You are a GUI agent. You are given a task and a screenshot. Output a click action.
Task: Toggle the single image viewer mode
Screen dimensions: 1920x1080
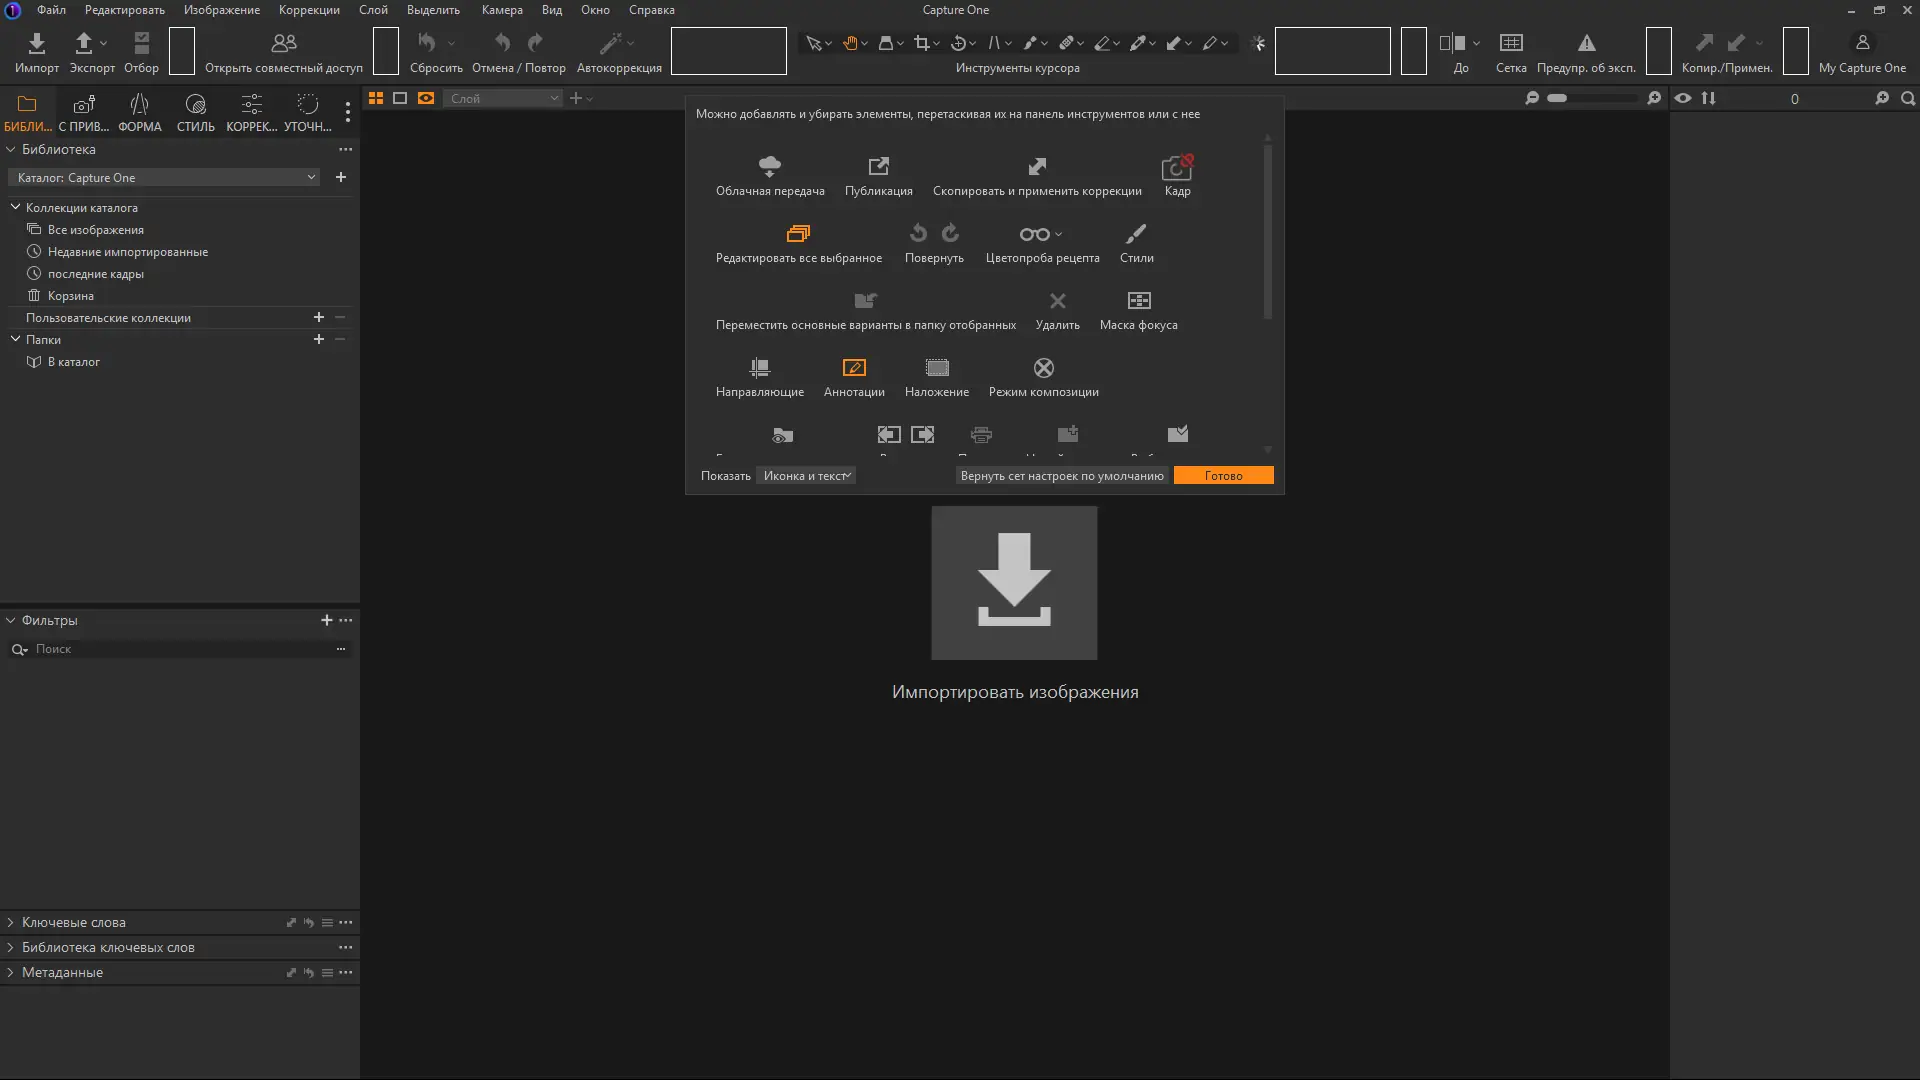pos(400,98)
